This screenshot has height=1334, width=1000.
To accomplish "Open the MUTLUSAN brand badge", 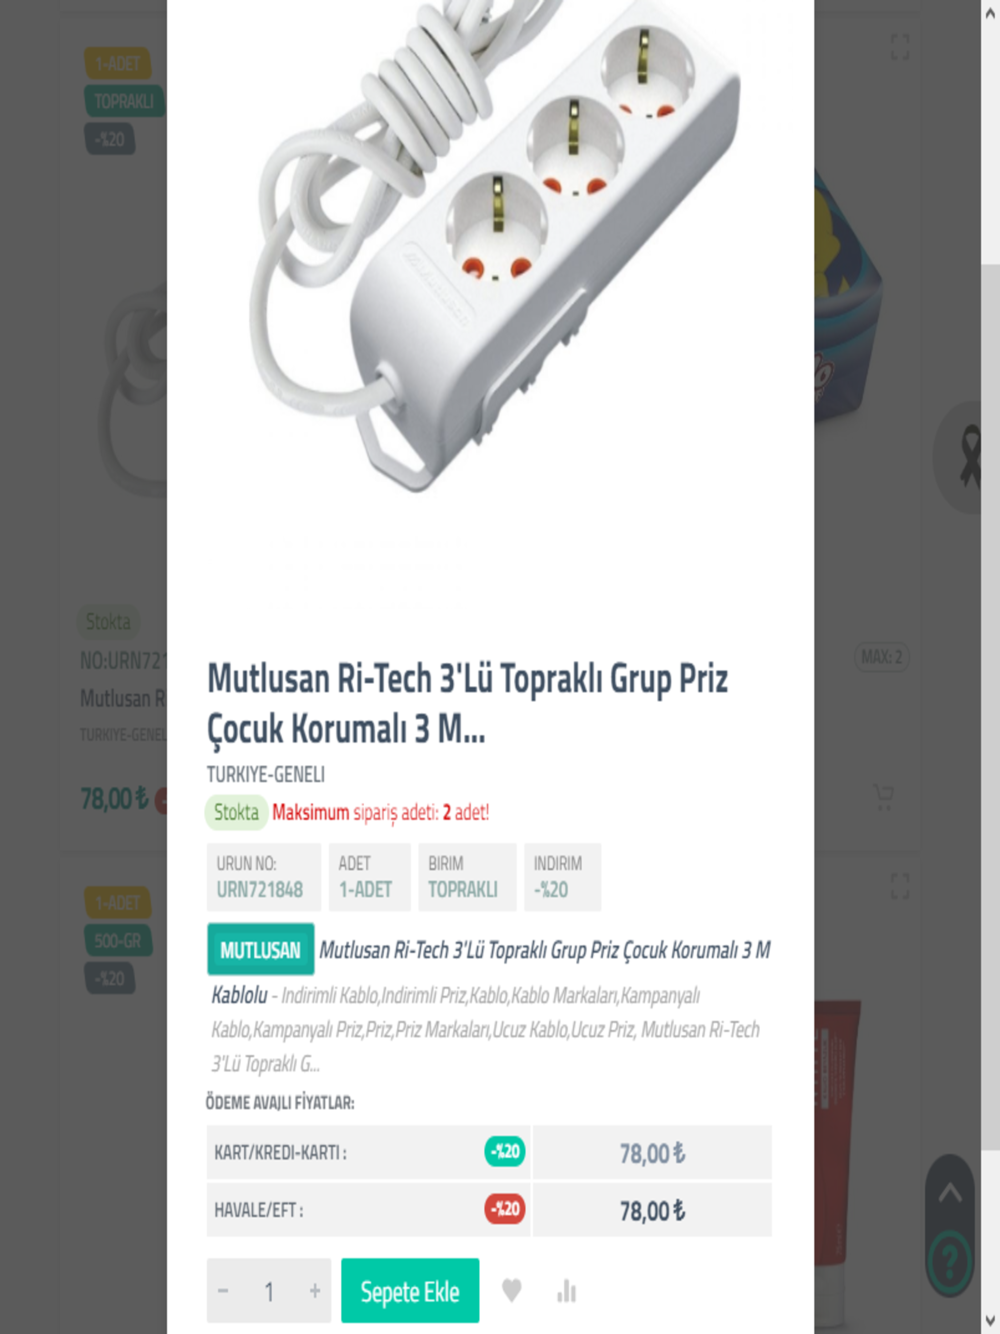I will click(260, 949).
